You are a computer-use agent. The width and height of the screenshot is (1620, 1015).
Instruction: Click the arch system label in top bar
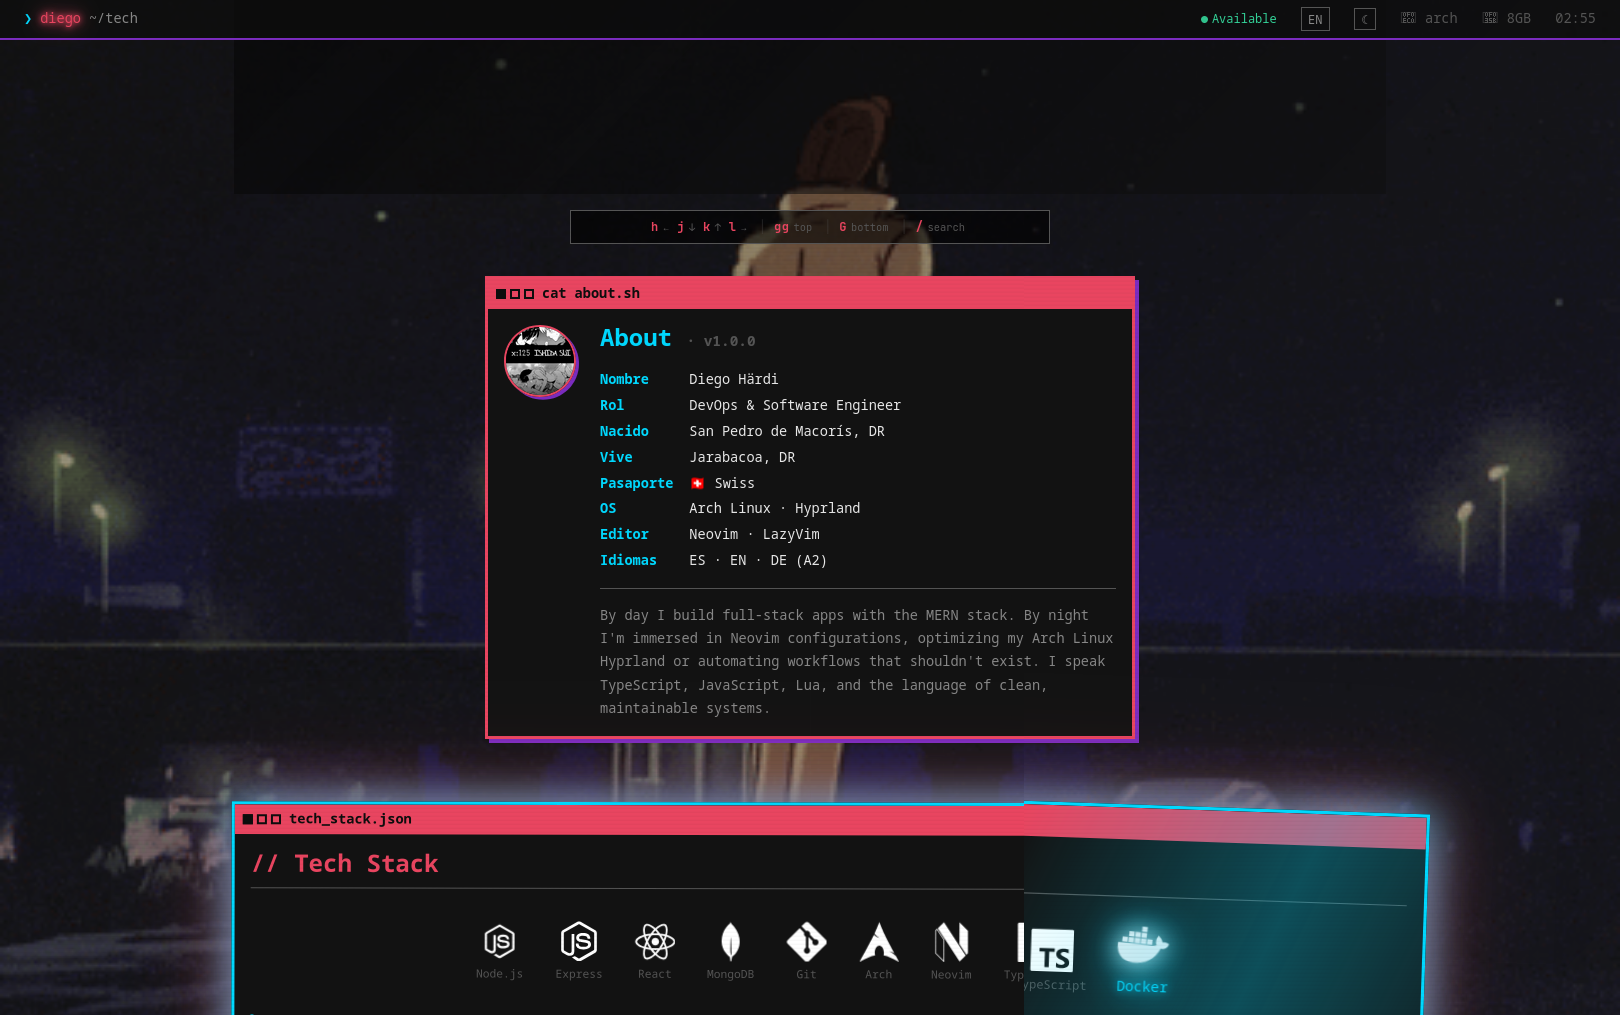tap(1429, 18)
